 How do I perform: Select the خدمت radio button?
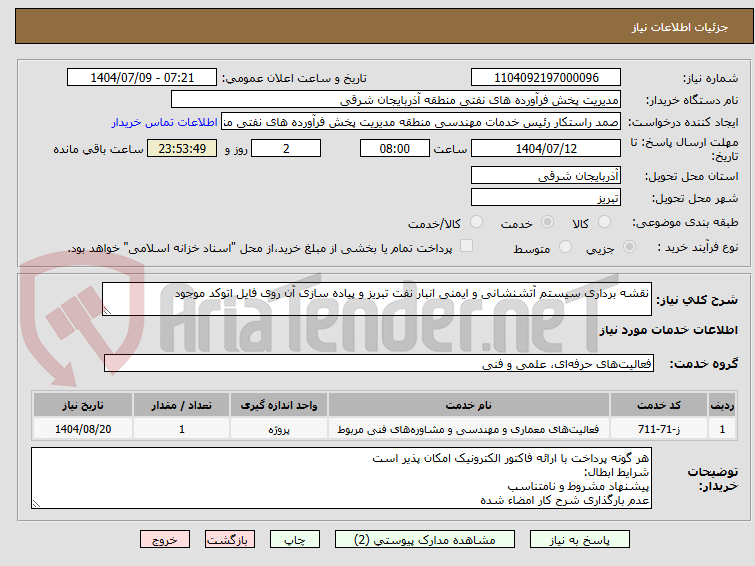tap(547, 222)
